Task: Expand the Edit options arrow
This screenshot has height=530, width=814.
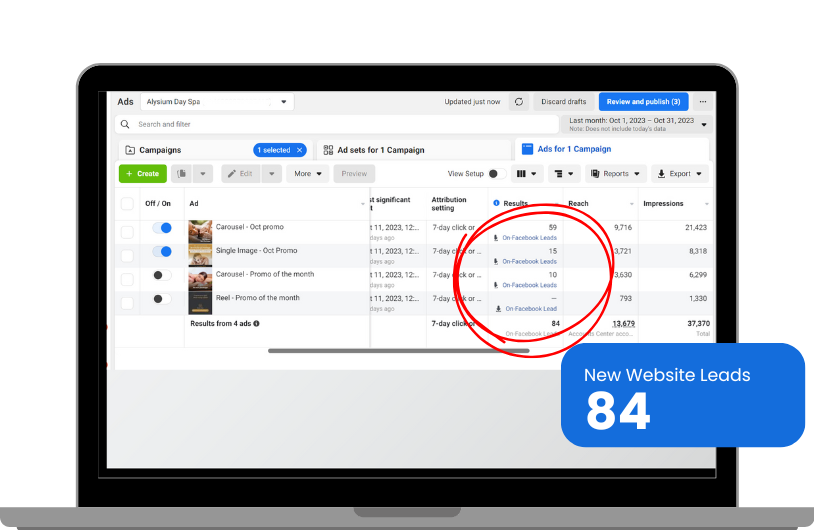Action: coord(272,174)
